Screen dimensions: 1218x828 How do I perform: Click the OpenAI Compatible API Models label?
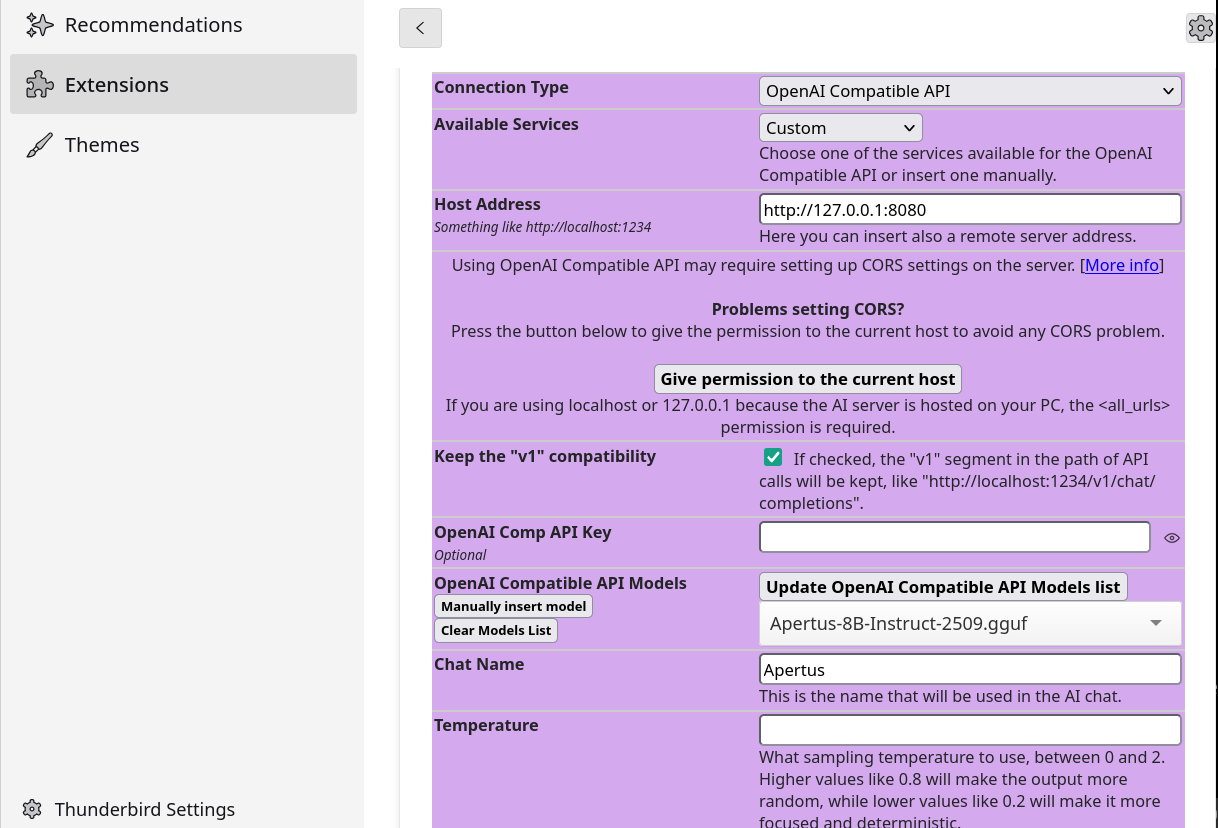(x=560, y=583)
